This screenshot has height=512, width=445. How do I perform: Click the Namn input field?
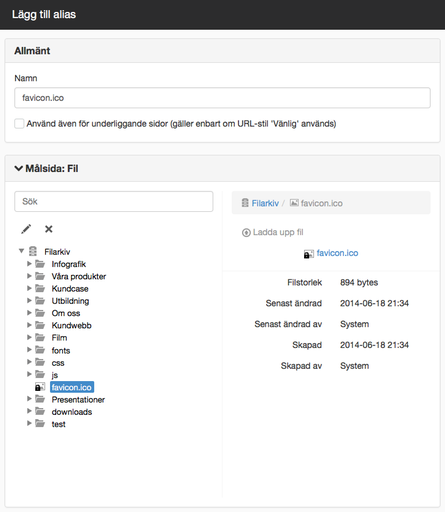pos(222,98)
